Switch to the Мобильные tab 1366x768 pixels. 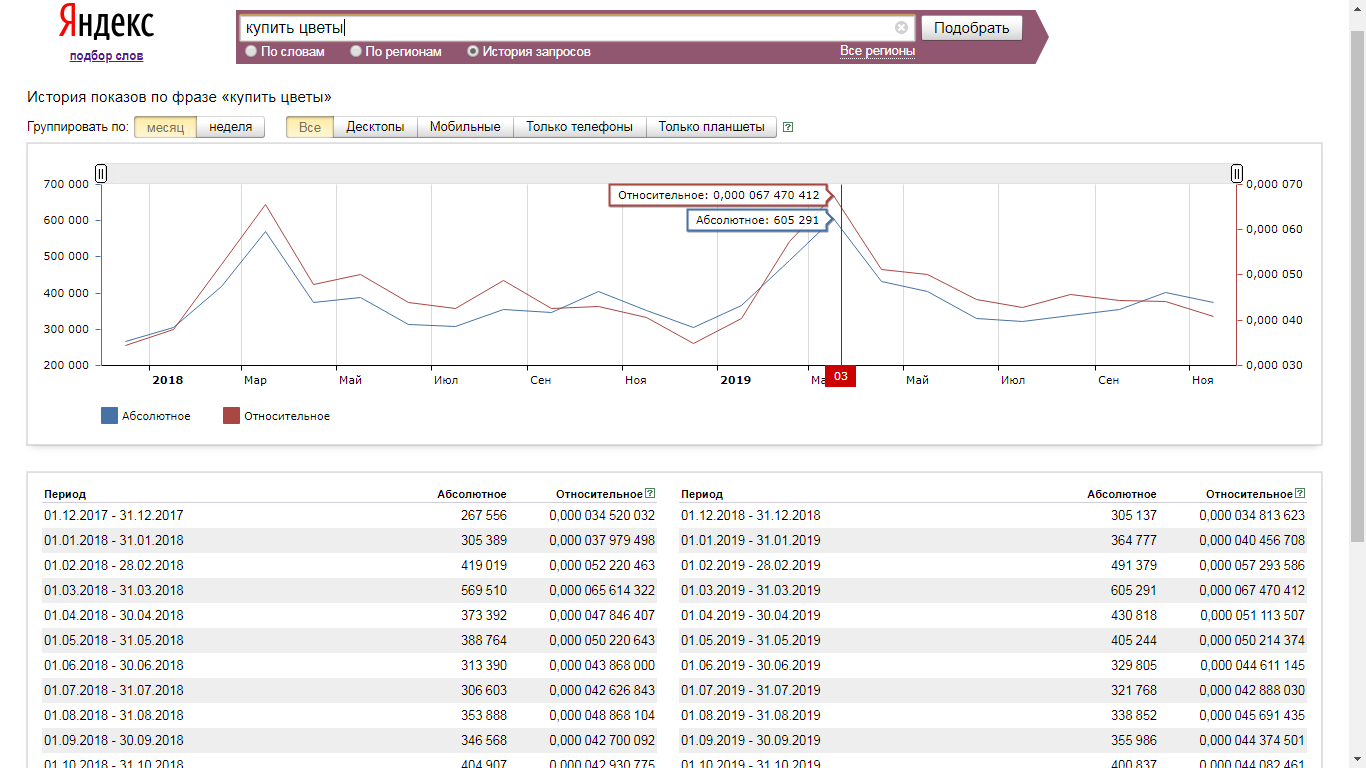pyautogui.click(x=465, y=127)
